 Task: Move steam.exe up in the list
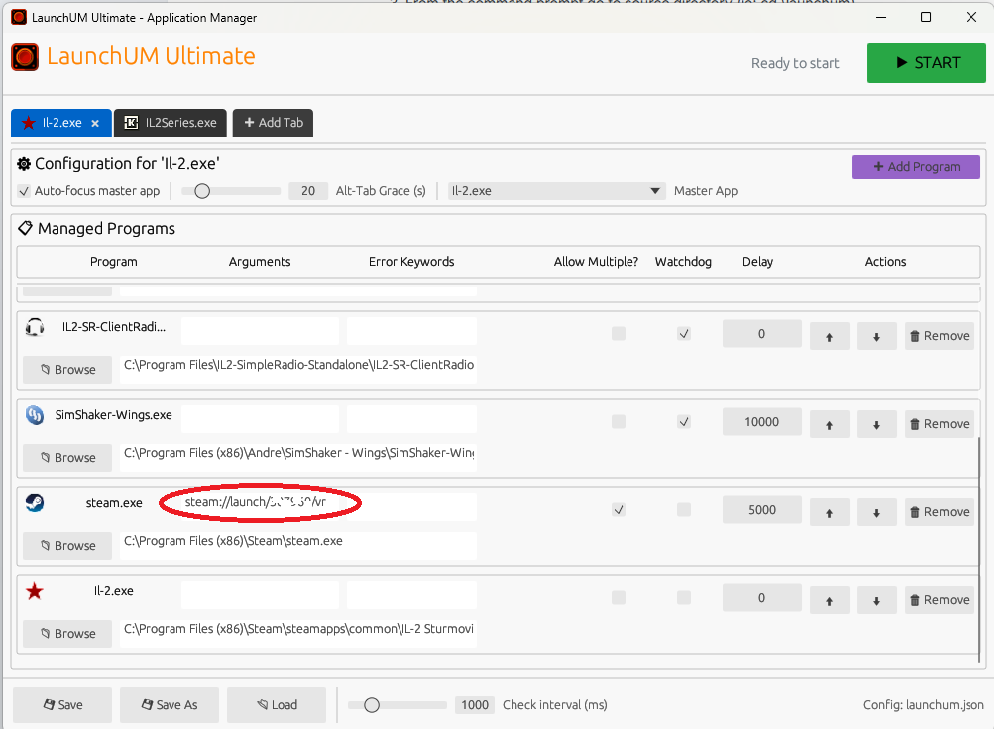829,512
